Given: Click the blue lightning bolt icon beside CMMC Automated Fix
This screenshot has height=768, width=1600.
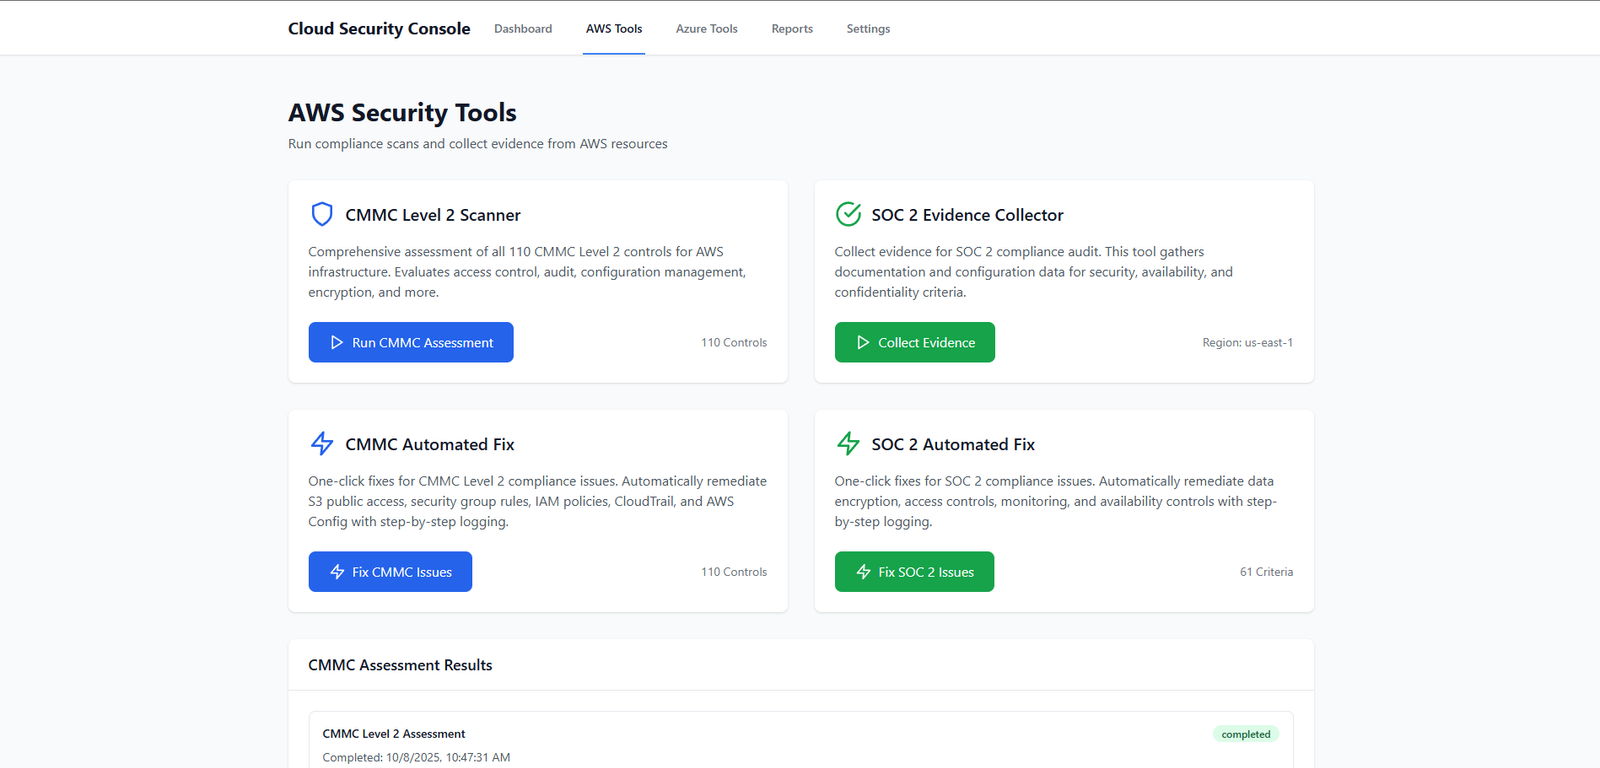Looking at the screenshot, I should (322, 443).
